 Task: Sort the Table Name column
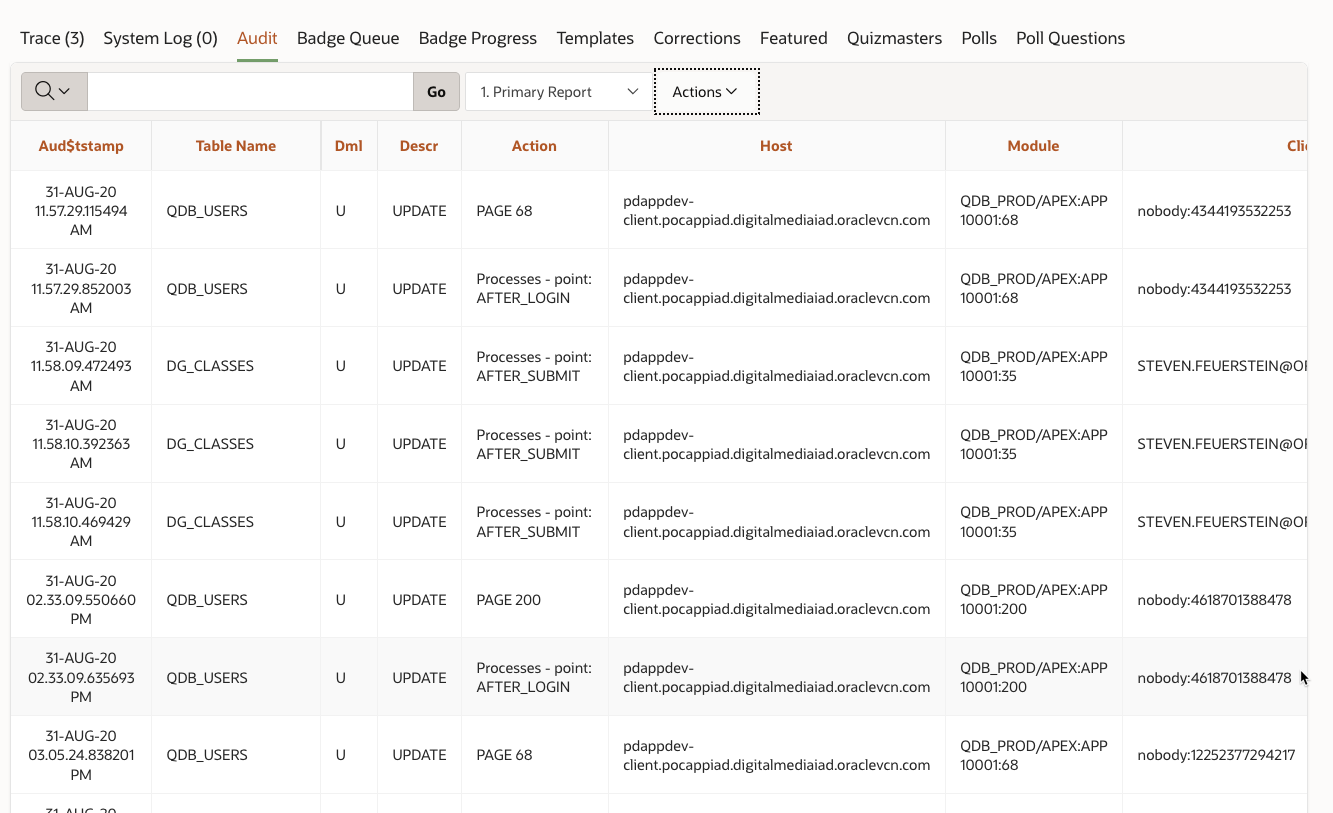tap(235, 145)
